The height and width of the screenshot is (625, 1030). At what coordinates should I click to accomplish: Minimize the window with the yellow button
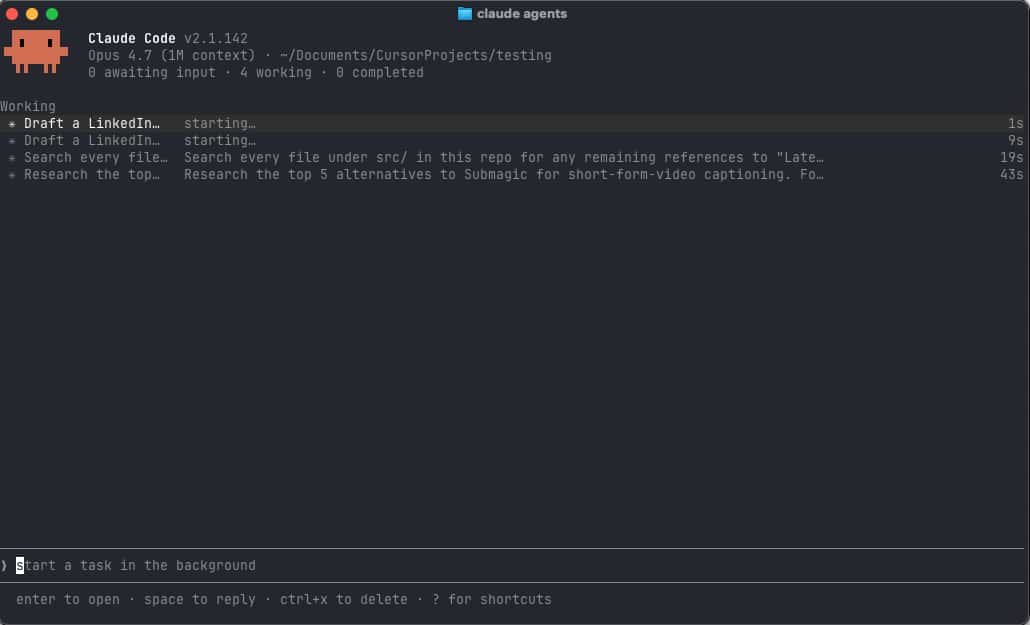[32, 14]
